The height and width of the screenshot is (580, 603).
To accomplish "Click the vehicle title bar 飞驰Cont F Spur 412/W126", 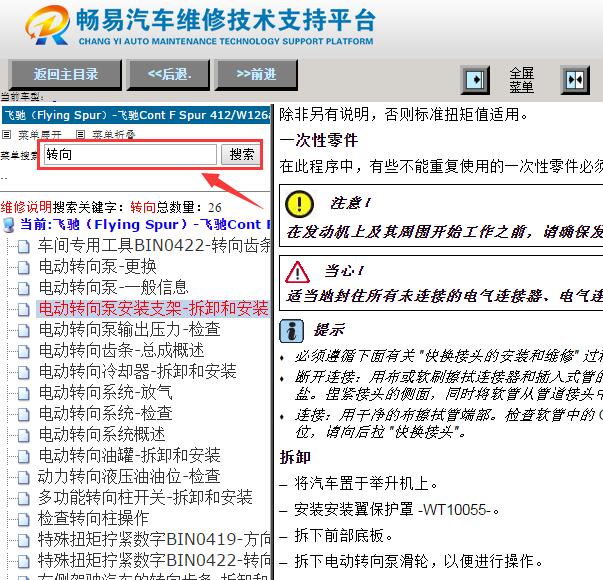I will (136, 115).
